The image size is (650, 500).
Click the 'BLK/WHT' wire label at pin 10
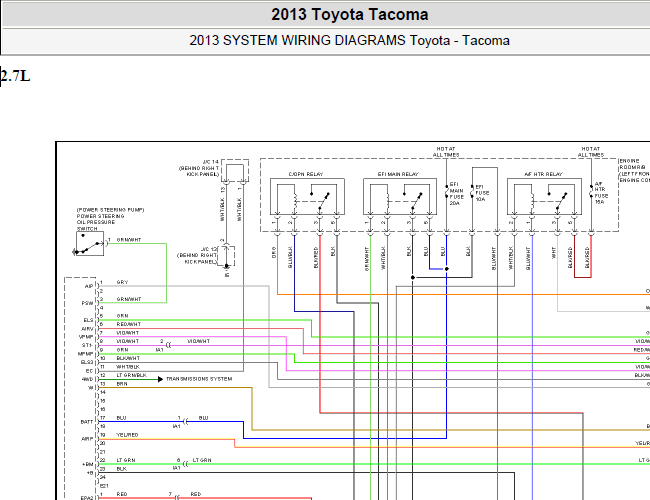click(128, 358)
